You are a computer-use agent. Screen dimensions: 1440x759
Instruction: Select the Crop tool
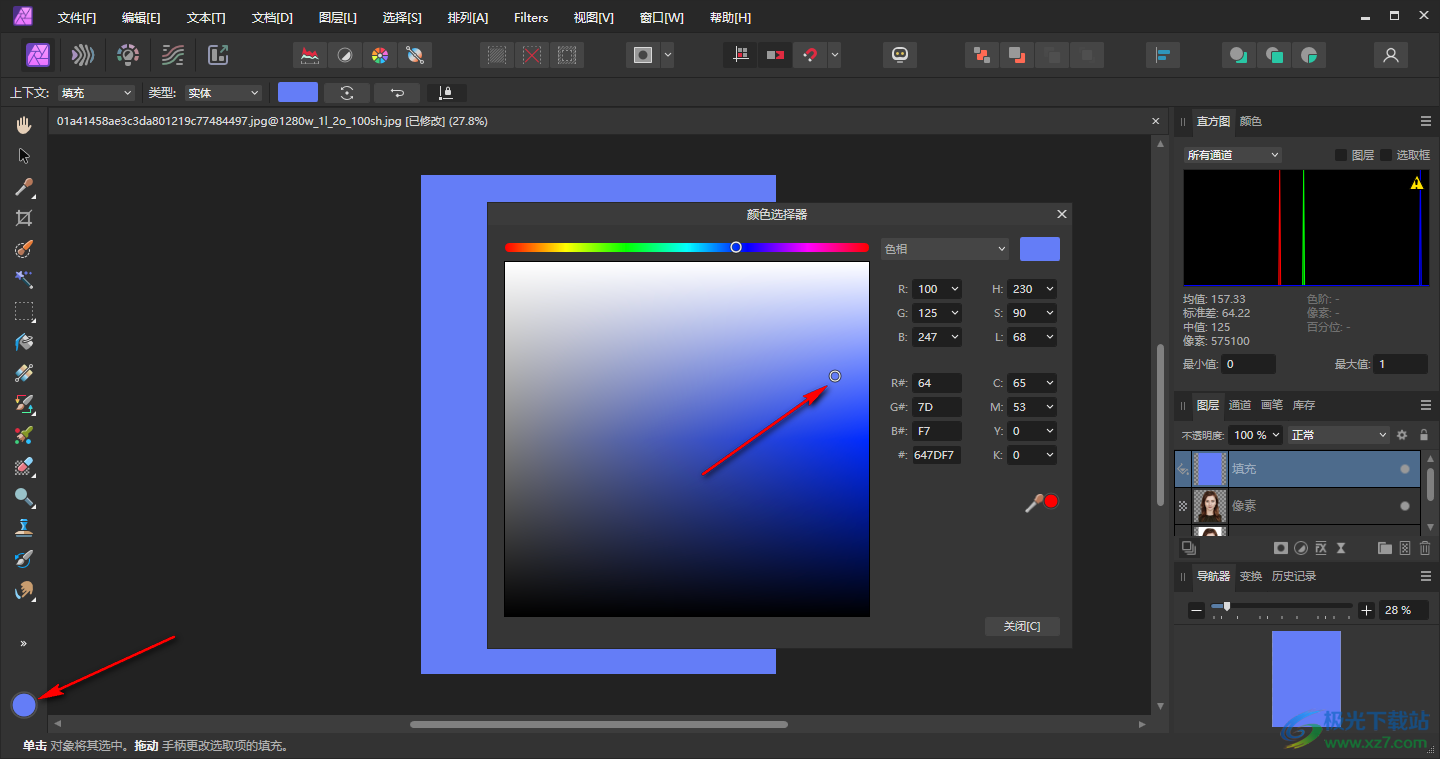tap(24, 218)
